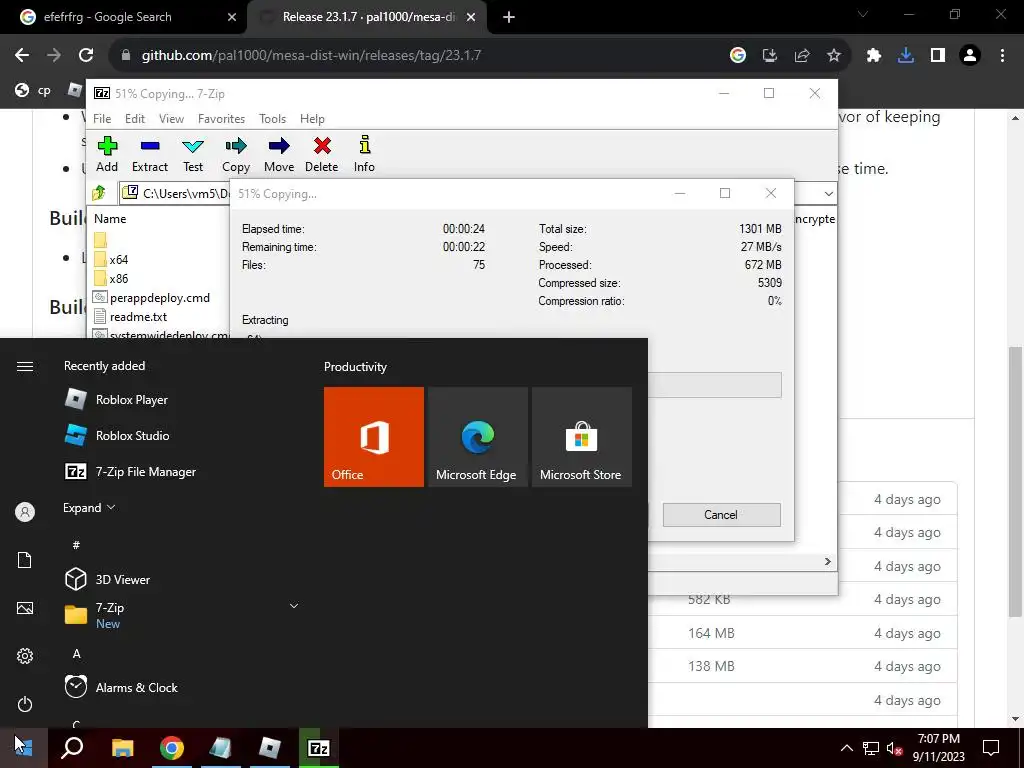Open Chrome tab search dropdown arrow
This screenshot has width=1024, height=768.
click(x=863, y=14)
